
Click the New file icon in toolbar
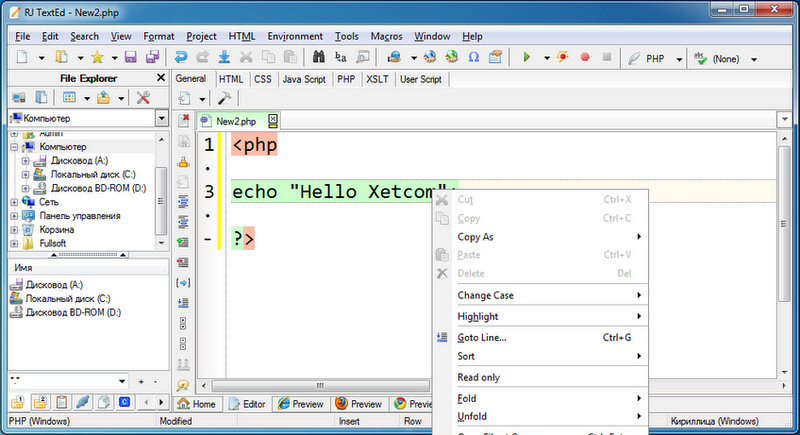click(x=22, y=57)
